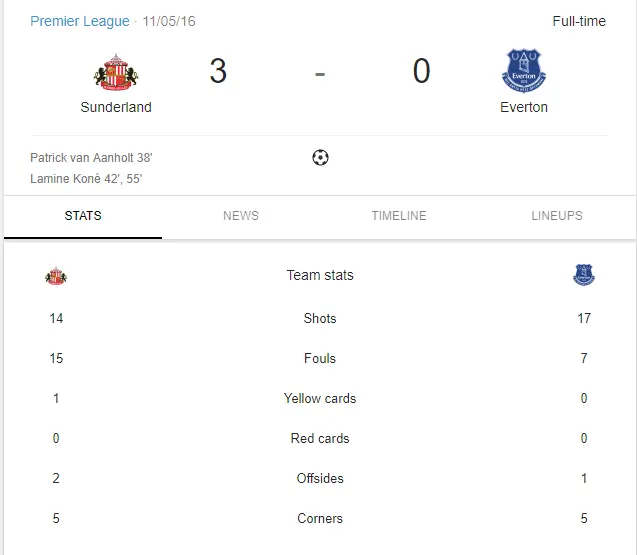Click the Yellow cards row label
The height and width of the screenshot is (555, 637).
pyautogui.click(x=320, y=399)
